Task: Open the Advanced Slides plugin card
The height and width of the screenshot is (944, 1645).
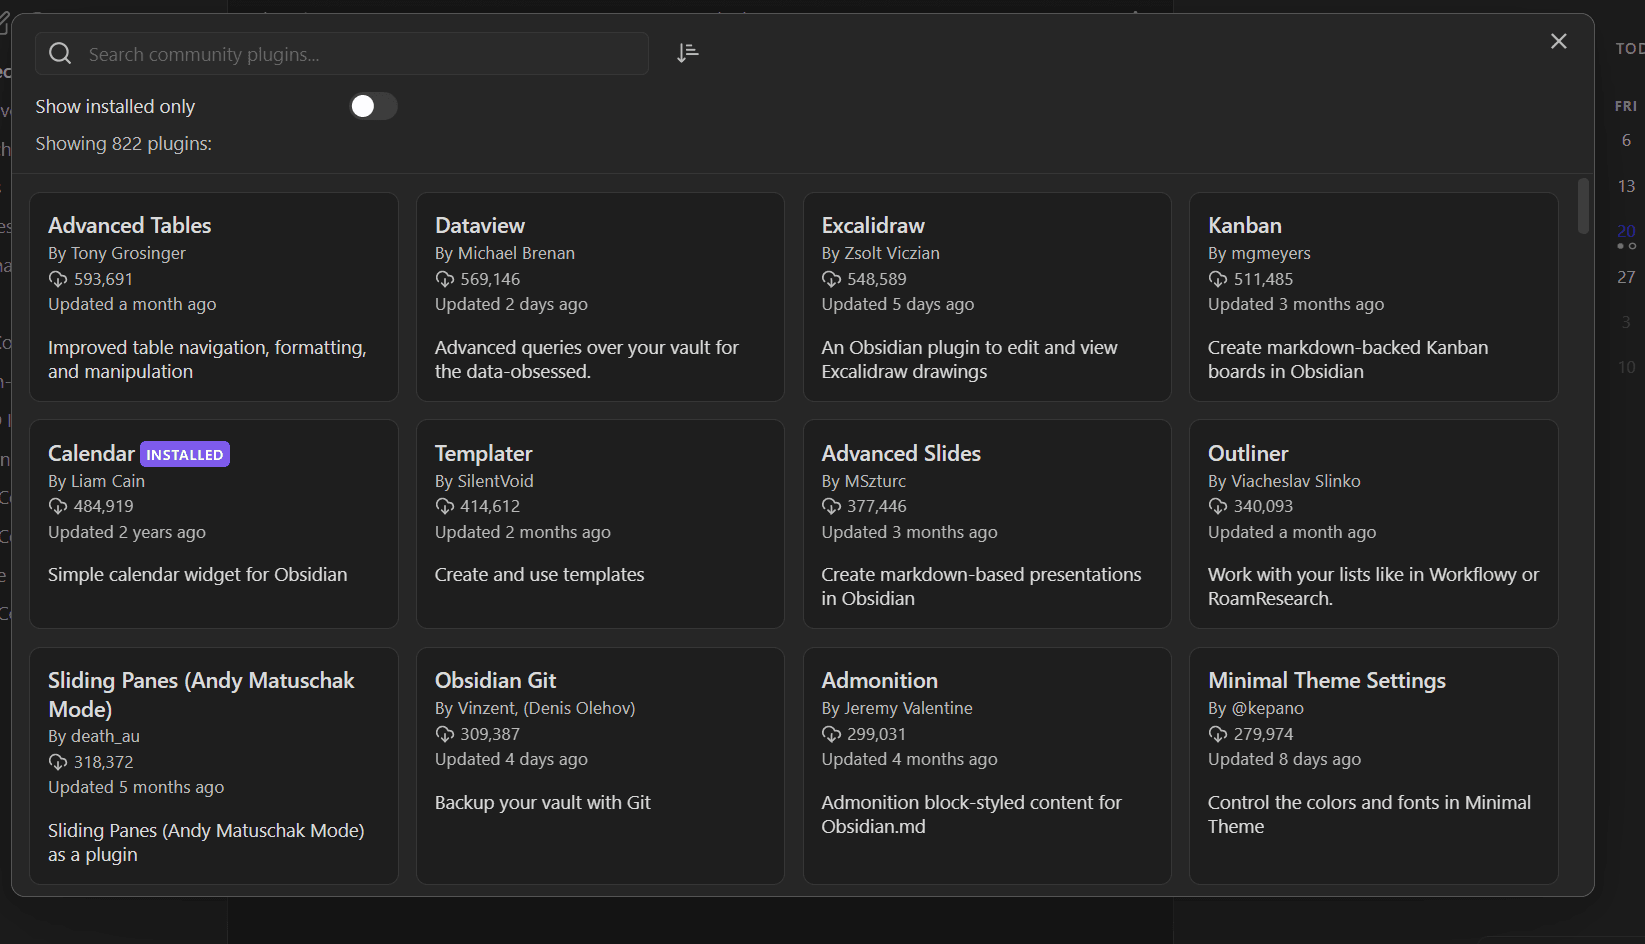Action: coord(986,524)
